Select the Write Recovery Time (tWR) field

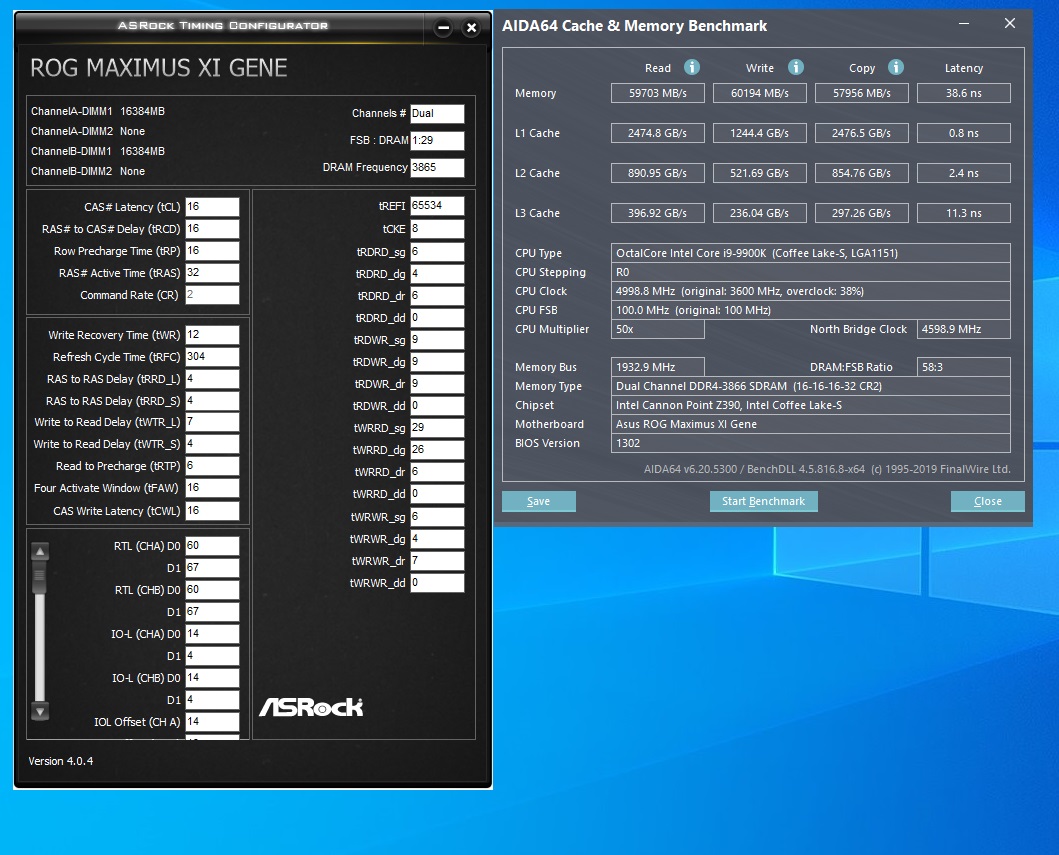click(x=212, y=335)
